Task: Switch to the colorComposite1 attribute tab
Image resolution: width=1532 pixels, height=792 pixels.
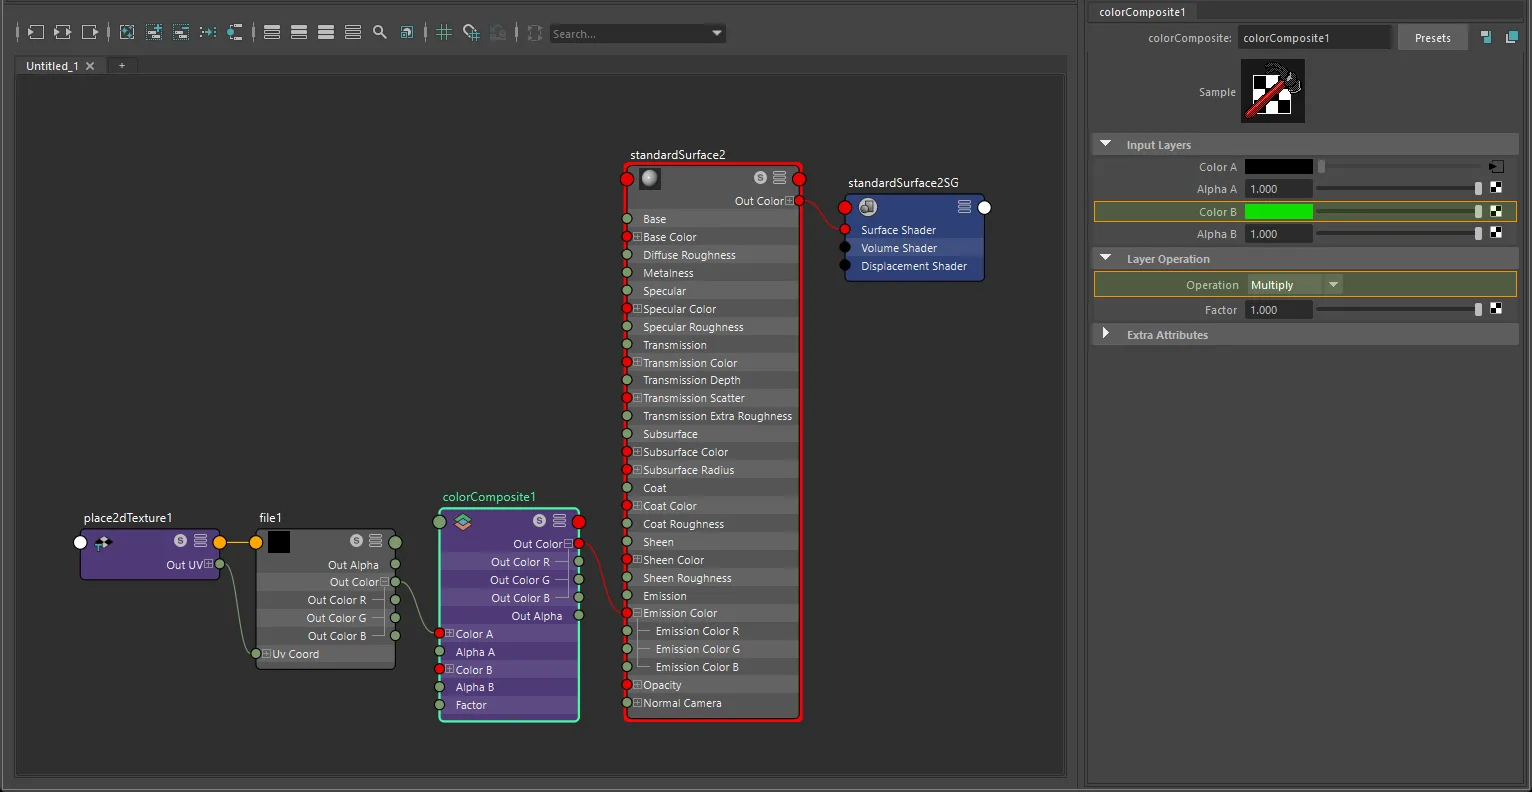Action: coord(1142,12)
